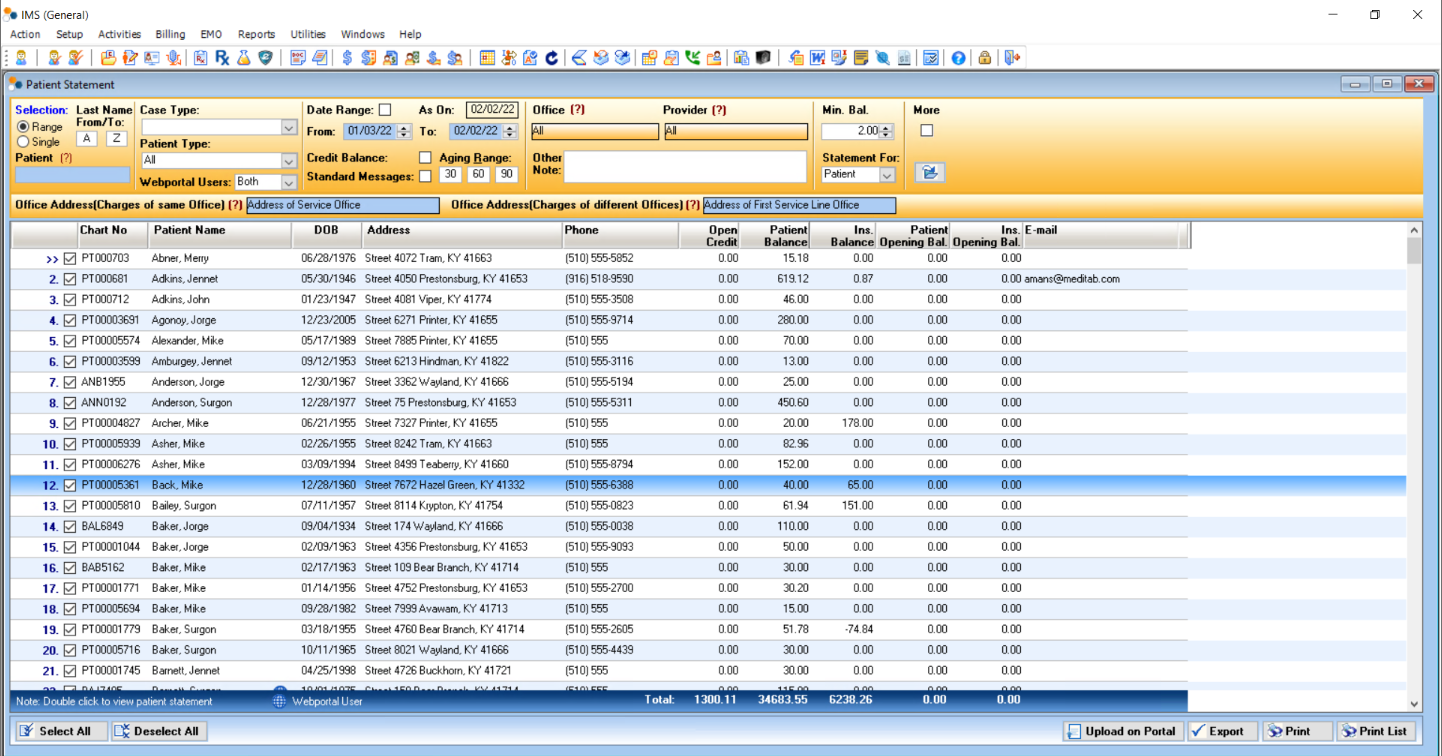
Task: Select the Single selection radio button
Action: tap(23, 142)
